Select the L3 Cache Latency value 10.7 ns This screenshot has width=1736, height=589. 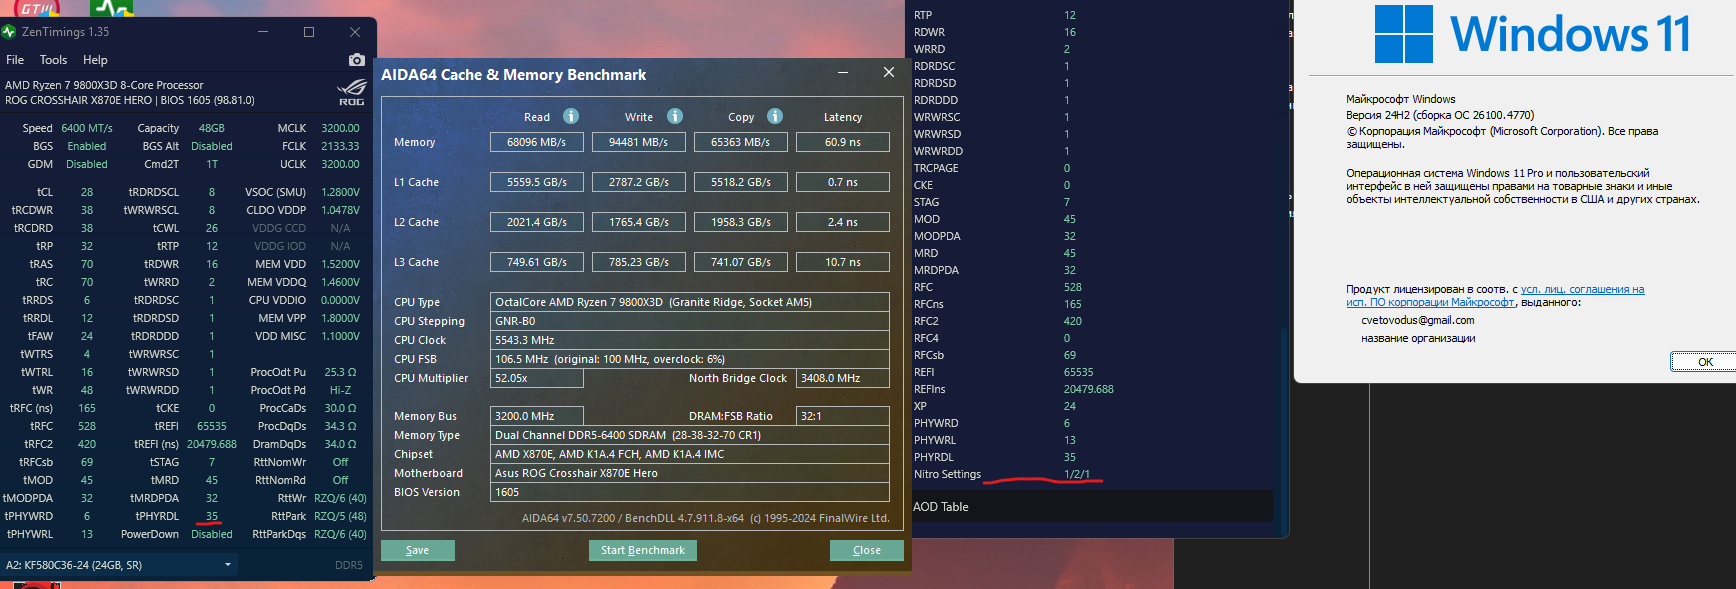(843, 262)
